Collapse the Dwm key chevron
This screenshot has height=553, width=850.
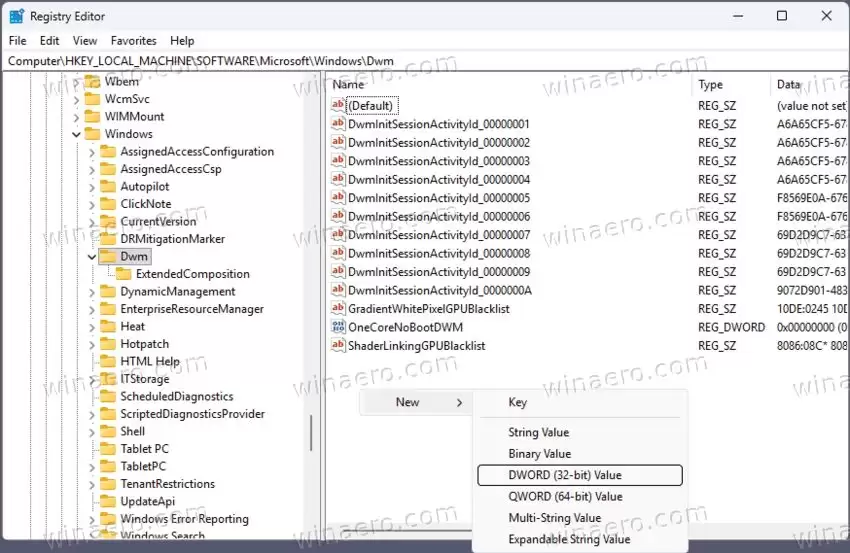click(92, 256)
